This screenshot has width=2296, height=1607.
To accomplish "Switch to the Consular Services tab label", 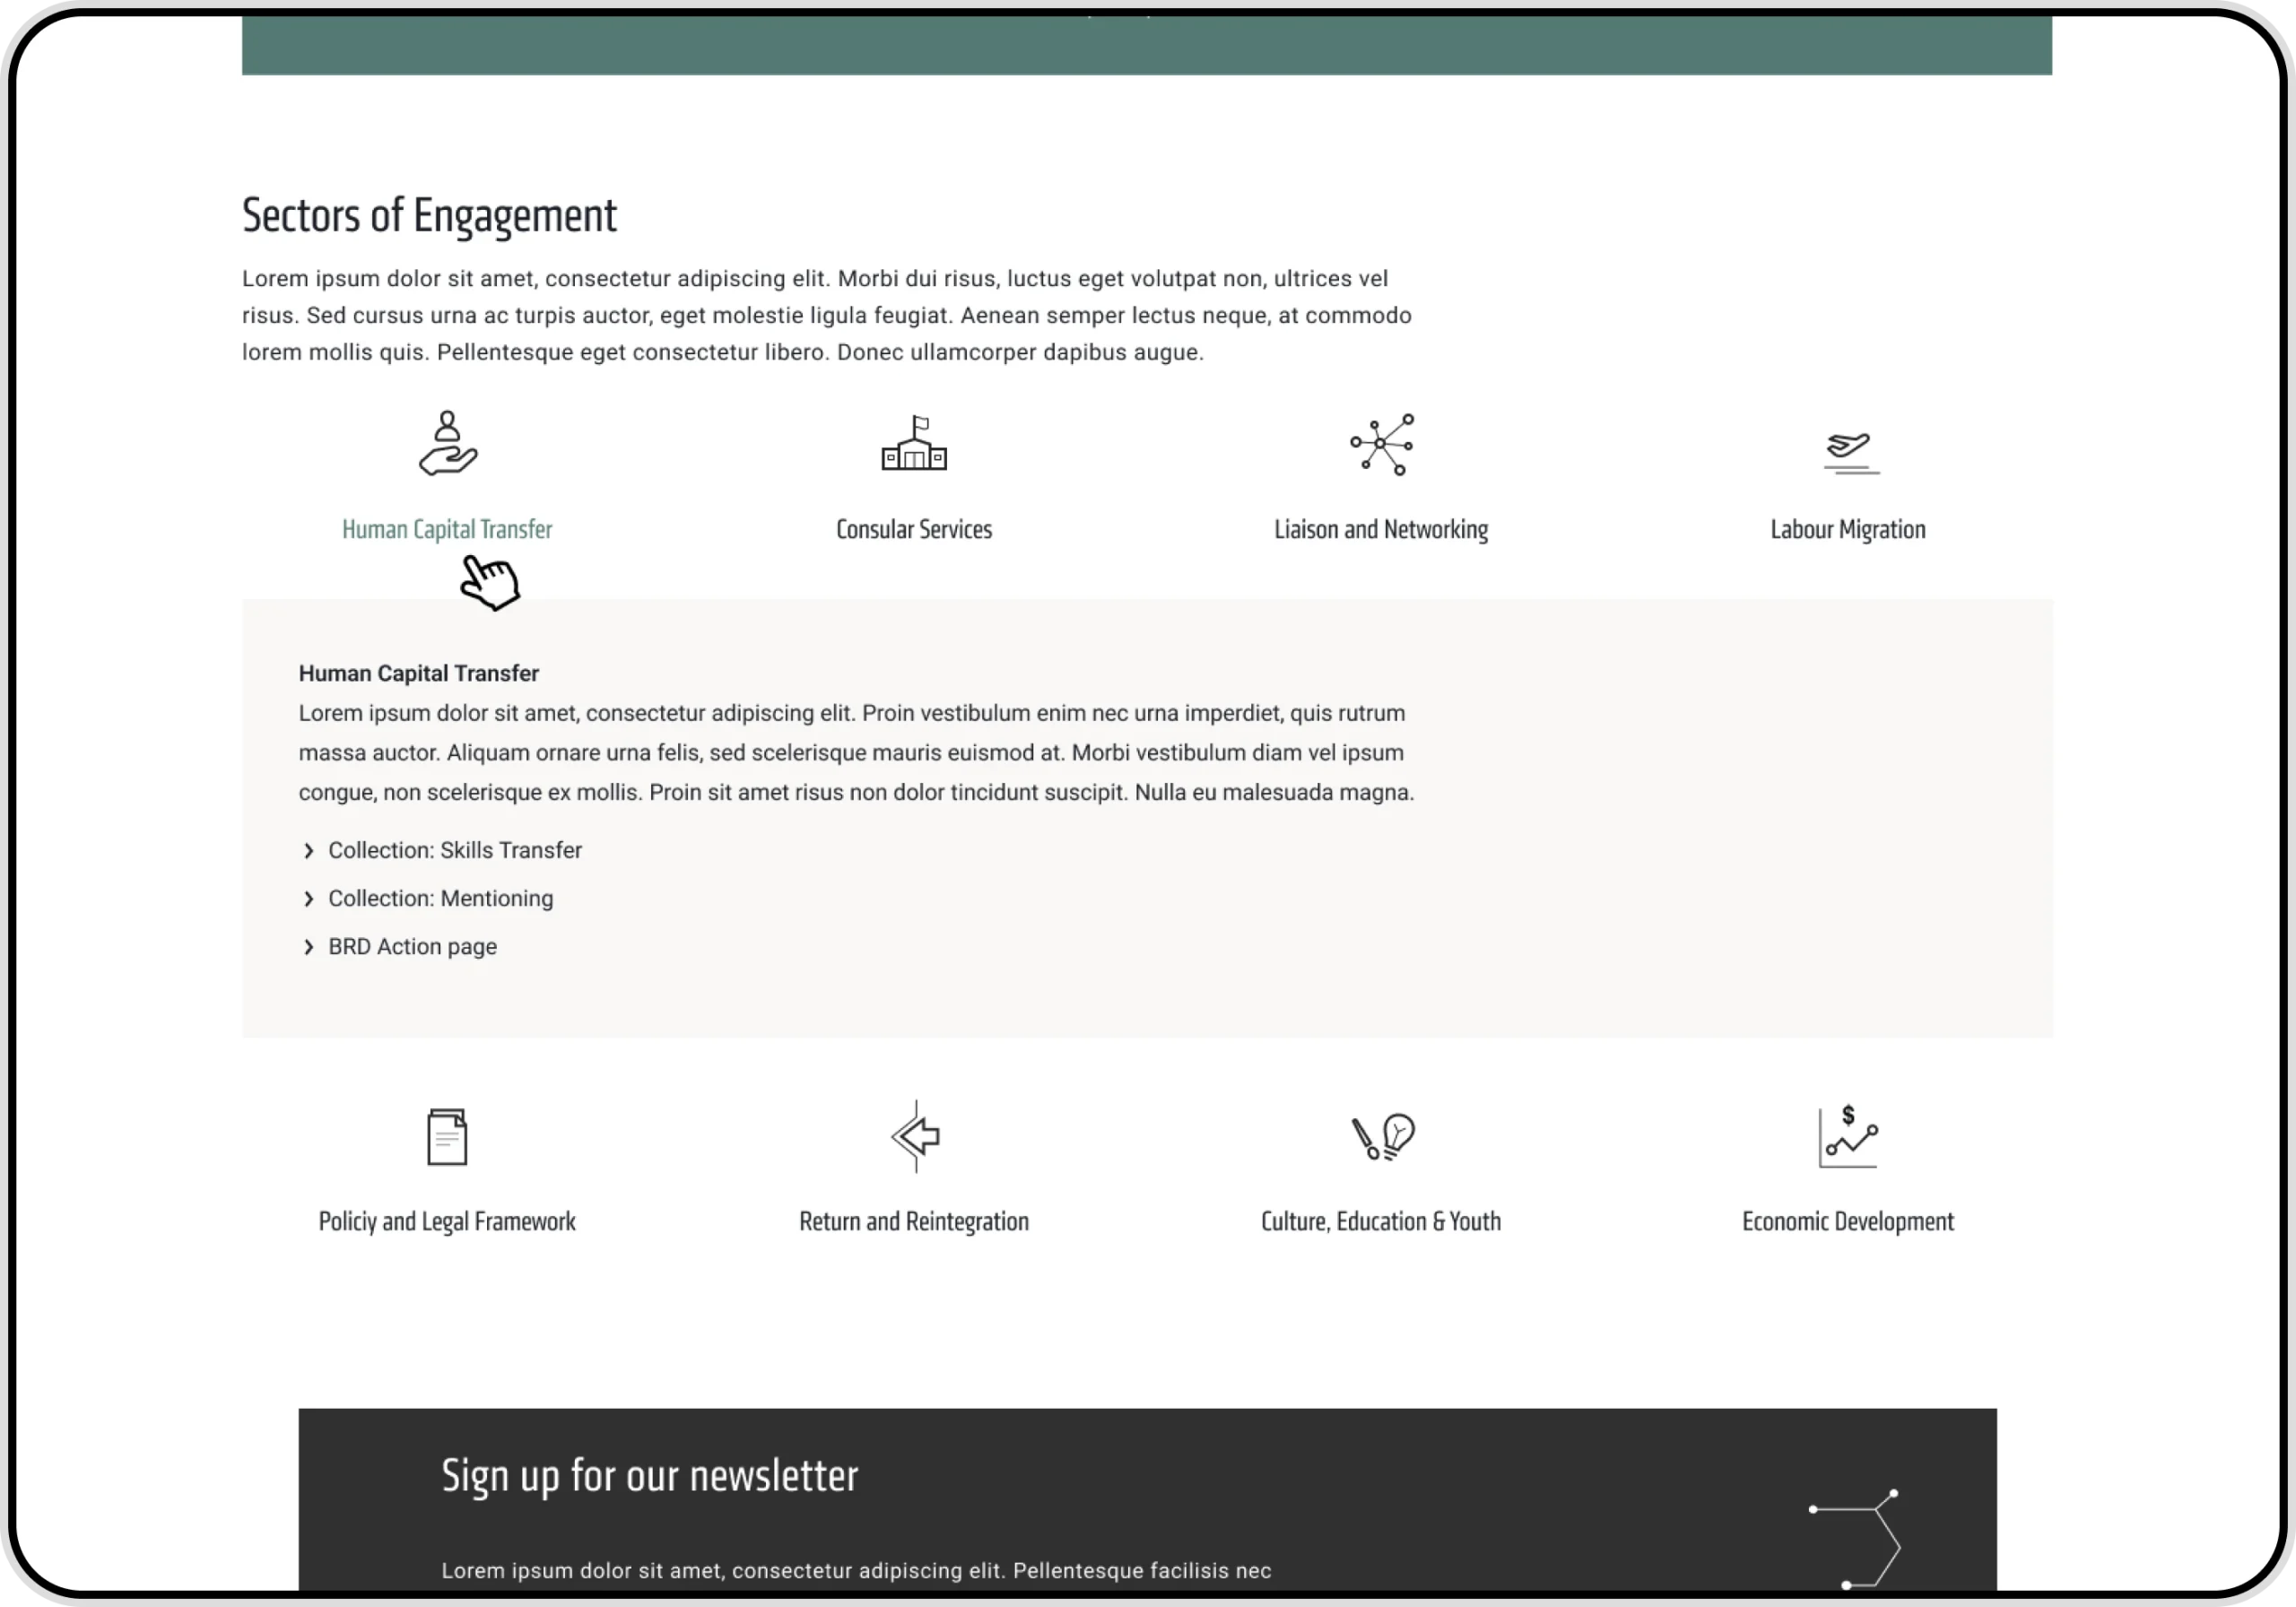I will coord(914,529).
